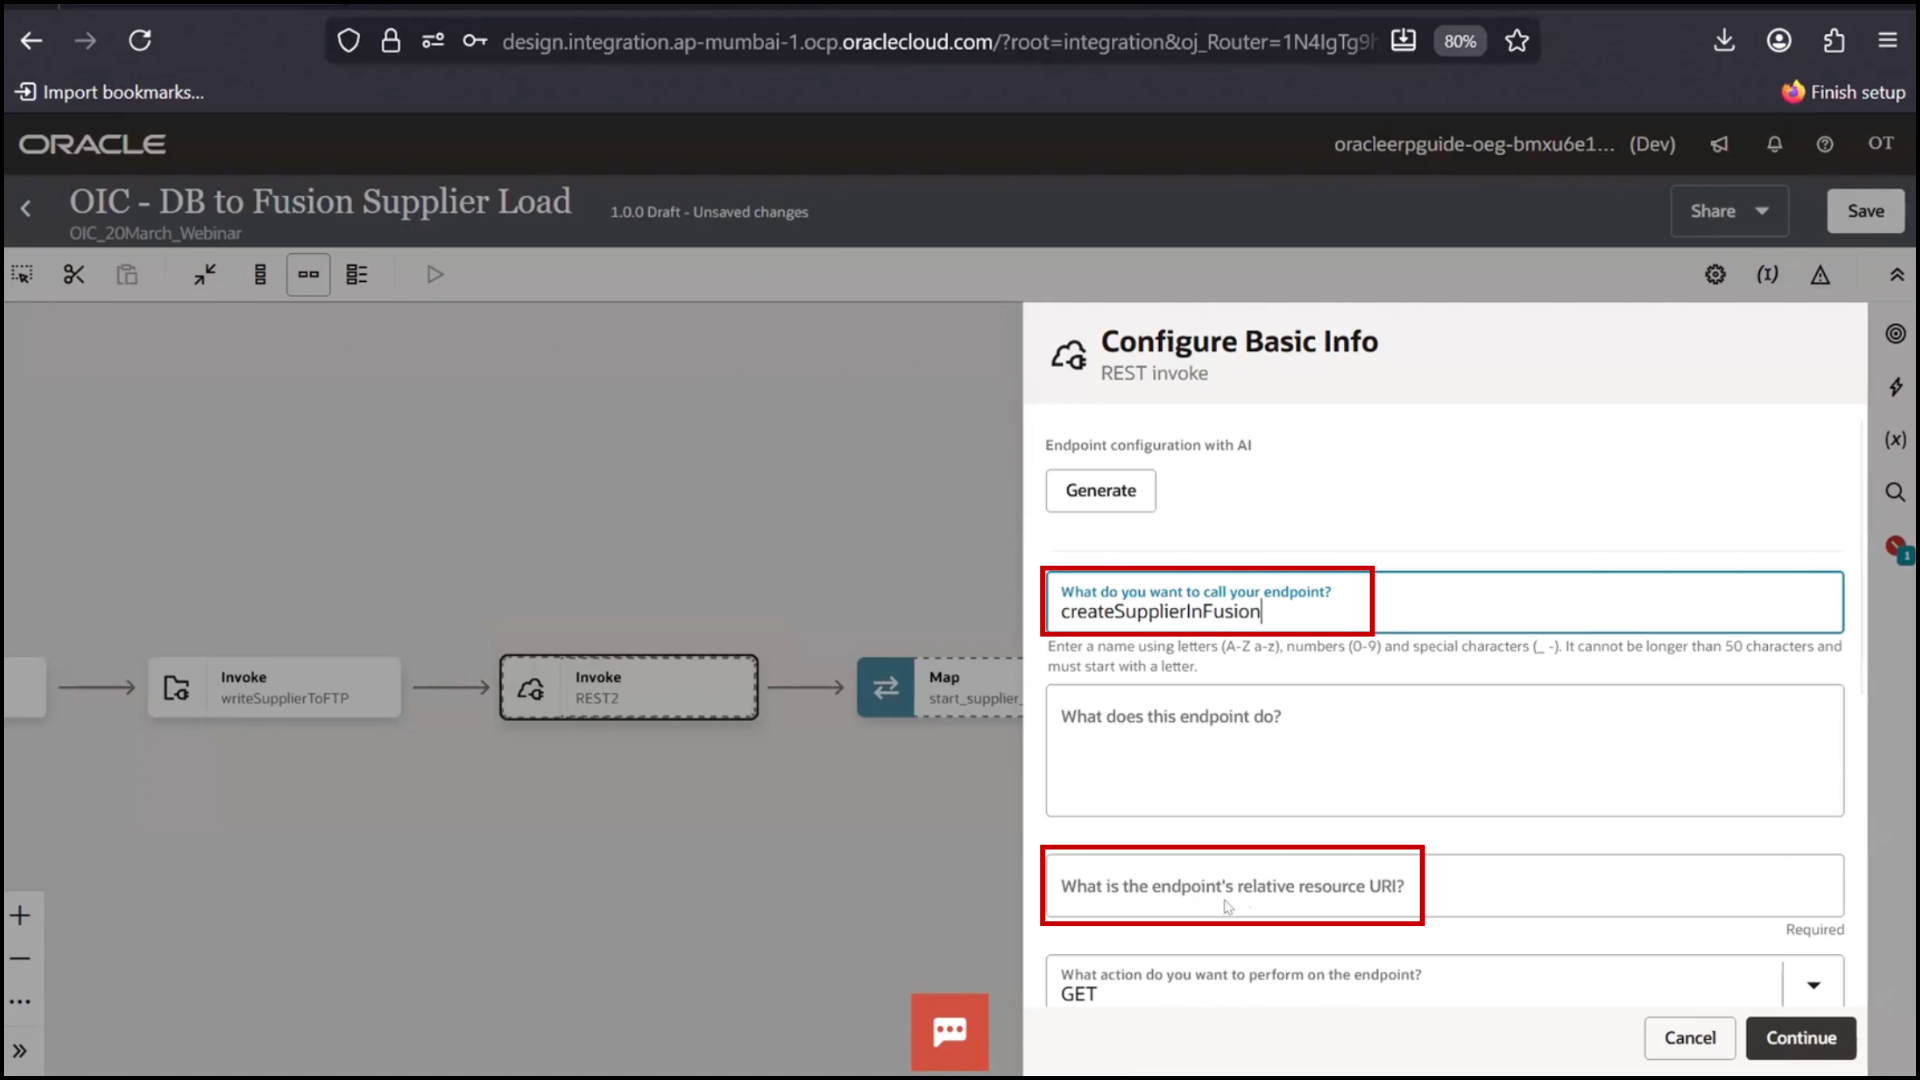Open Actions (x) icon in sidebar
Image resolution: width=1920 pixels, height=1080 pixels.
point(1895,440)
